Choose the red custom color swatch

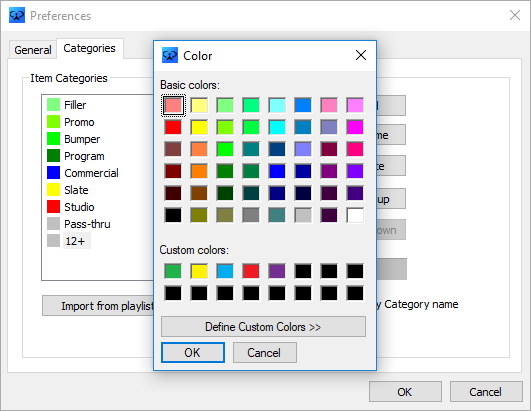point(251,271)
